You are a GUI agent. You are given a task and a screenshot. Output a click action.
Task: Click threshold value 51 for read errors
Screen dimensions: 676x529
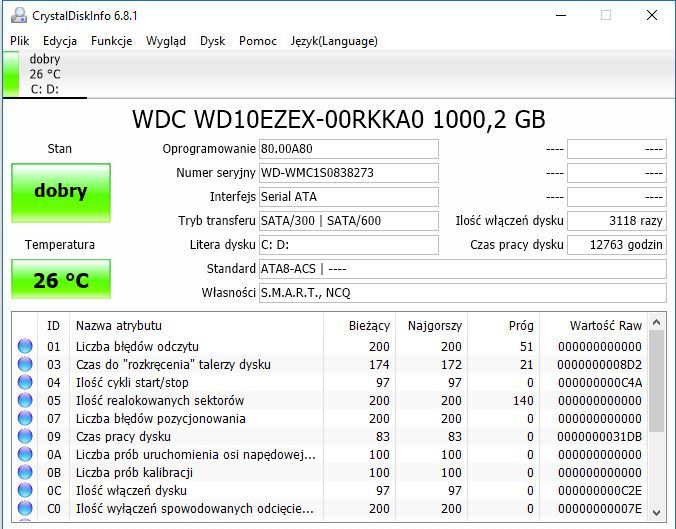coord(526,346)
